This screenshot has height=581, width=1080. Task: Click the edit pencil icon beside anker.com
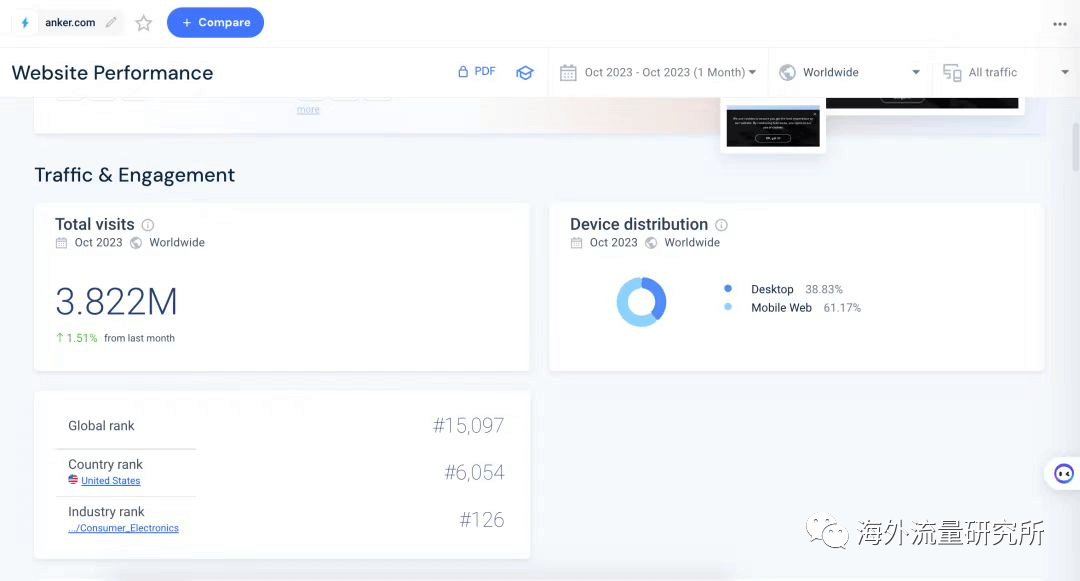tap(111, 23)
